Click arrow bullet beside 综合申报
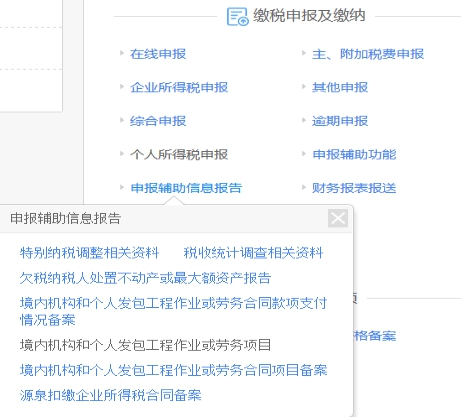The image size is (461, 417). pyautogui.click(x=122, y=120)
